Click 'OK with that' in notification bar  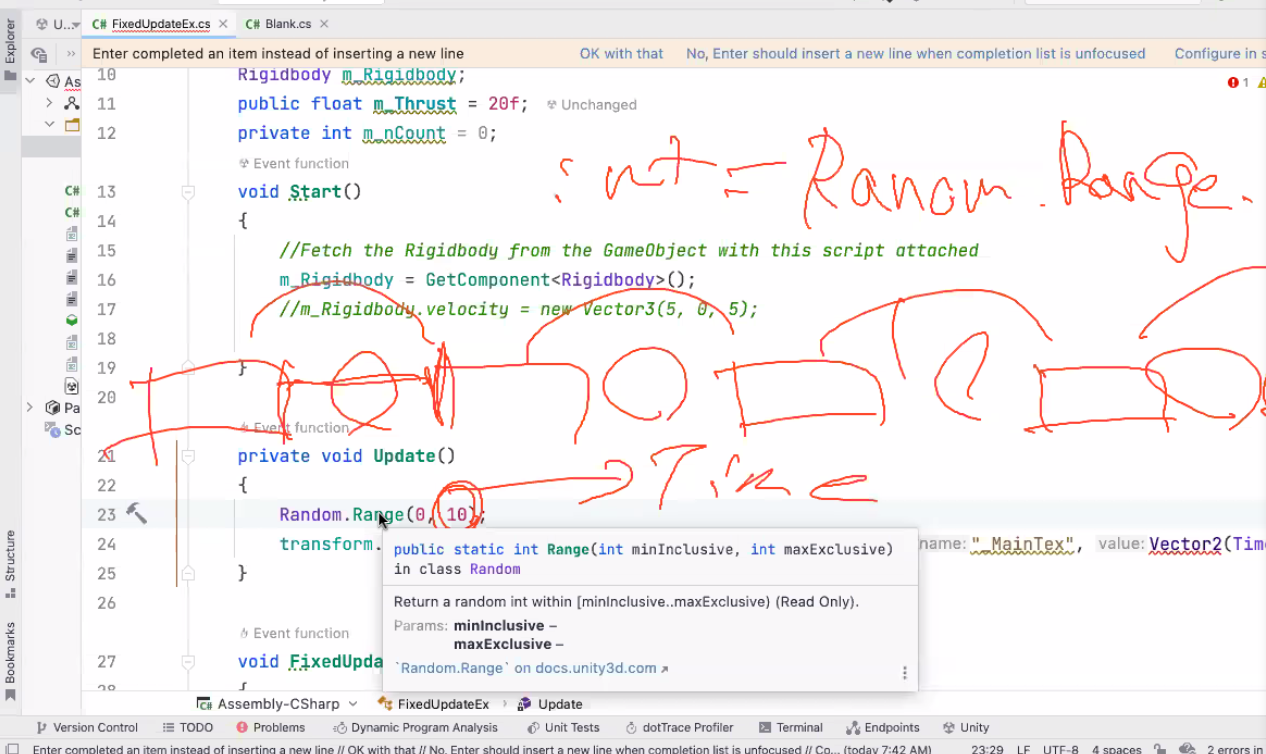click(x=621, y=54)
